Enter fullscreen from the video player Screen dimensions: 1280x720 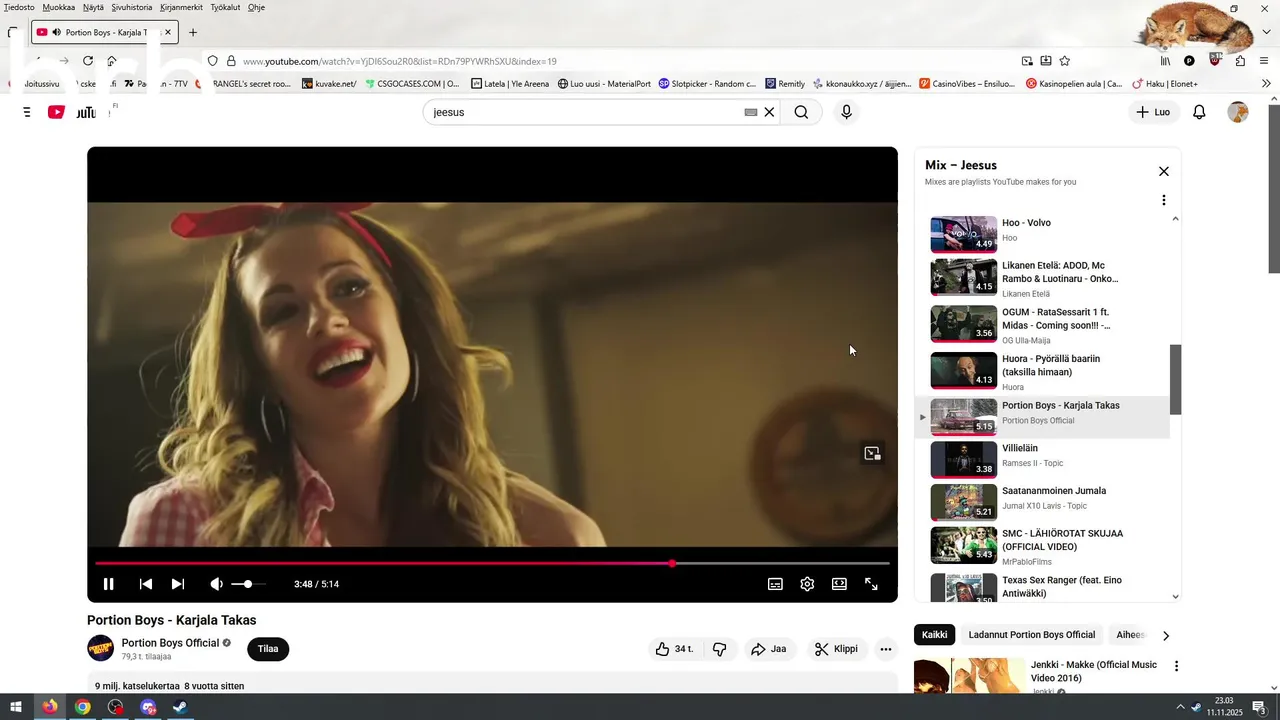(871, 584)
